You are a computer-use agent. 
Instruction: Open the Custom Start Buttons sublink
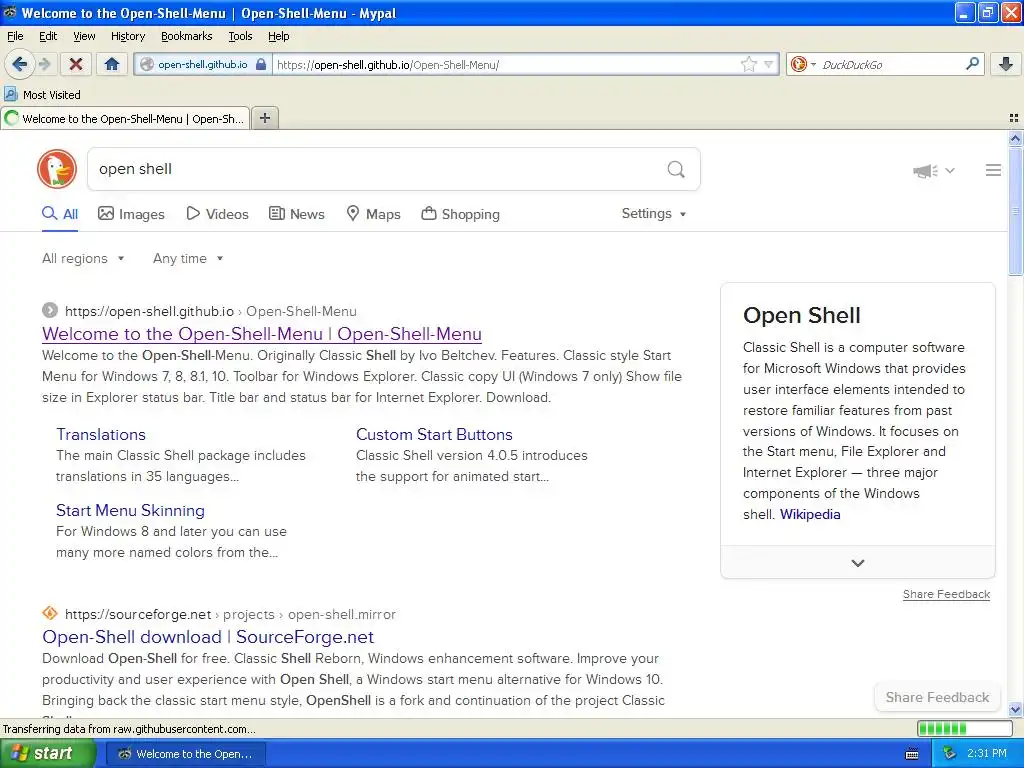(x=434, y=434)
